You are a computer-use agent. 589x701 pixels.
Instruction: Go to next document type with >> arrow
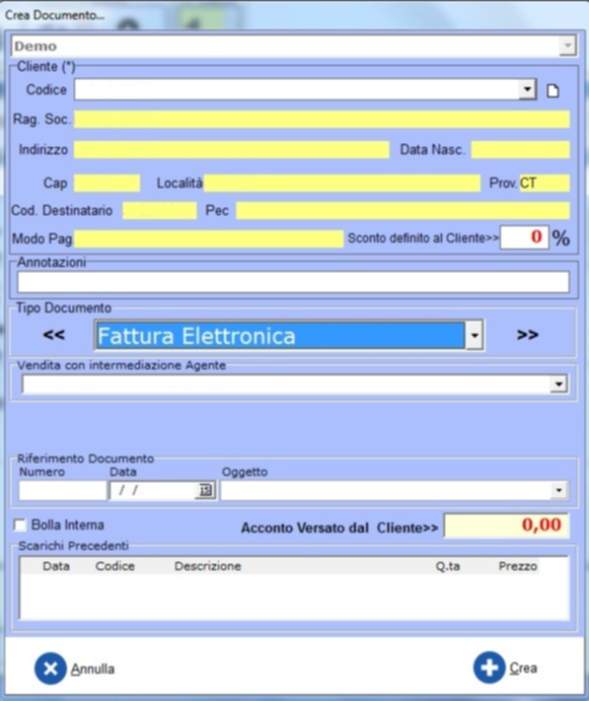point(527,334)
